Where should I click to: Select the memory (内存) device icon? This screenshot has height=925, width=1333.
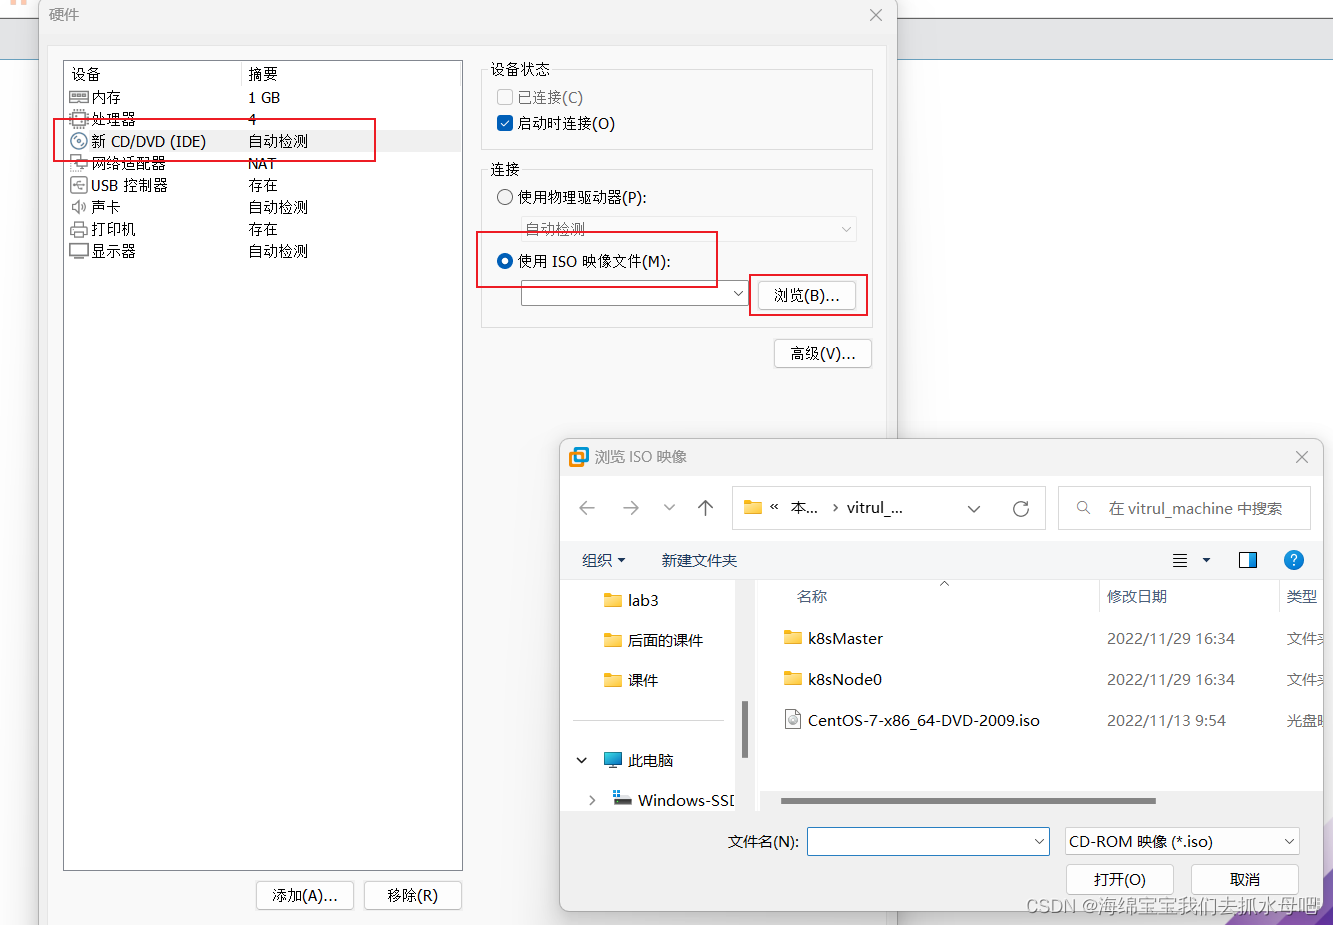click(x=79, y=97)
